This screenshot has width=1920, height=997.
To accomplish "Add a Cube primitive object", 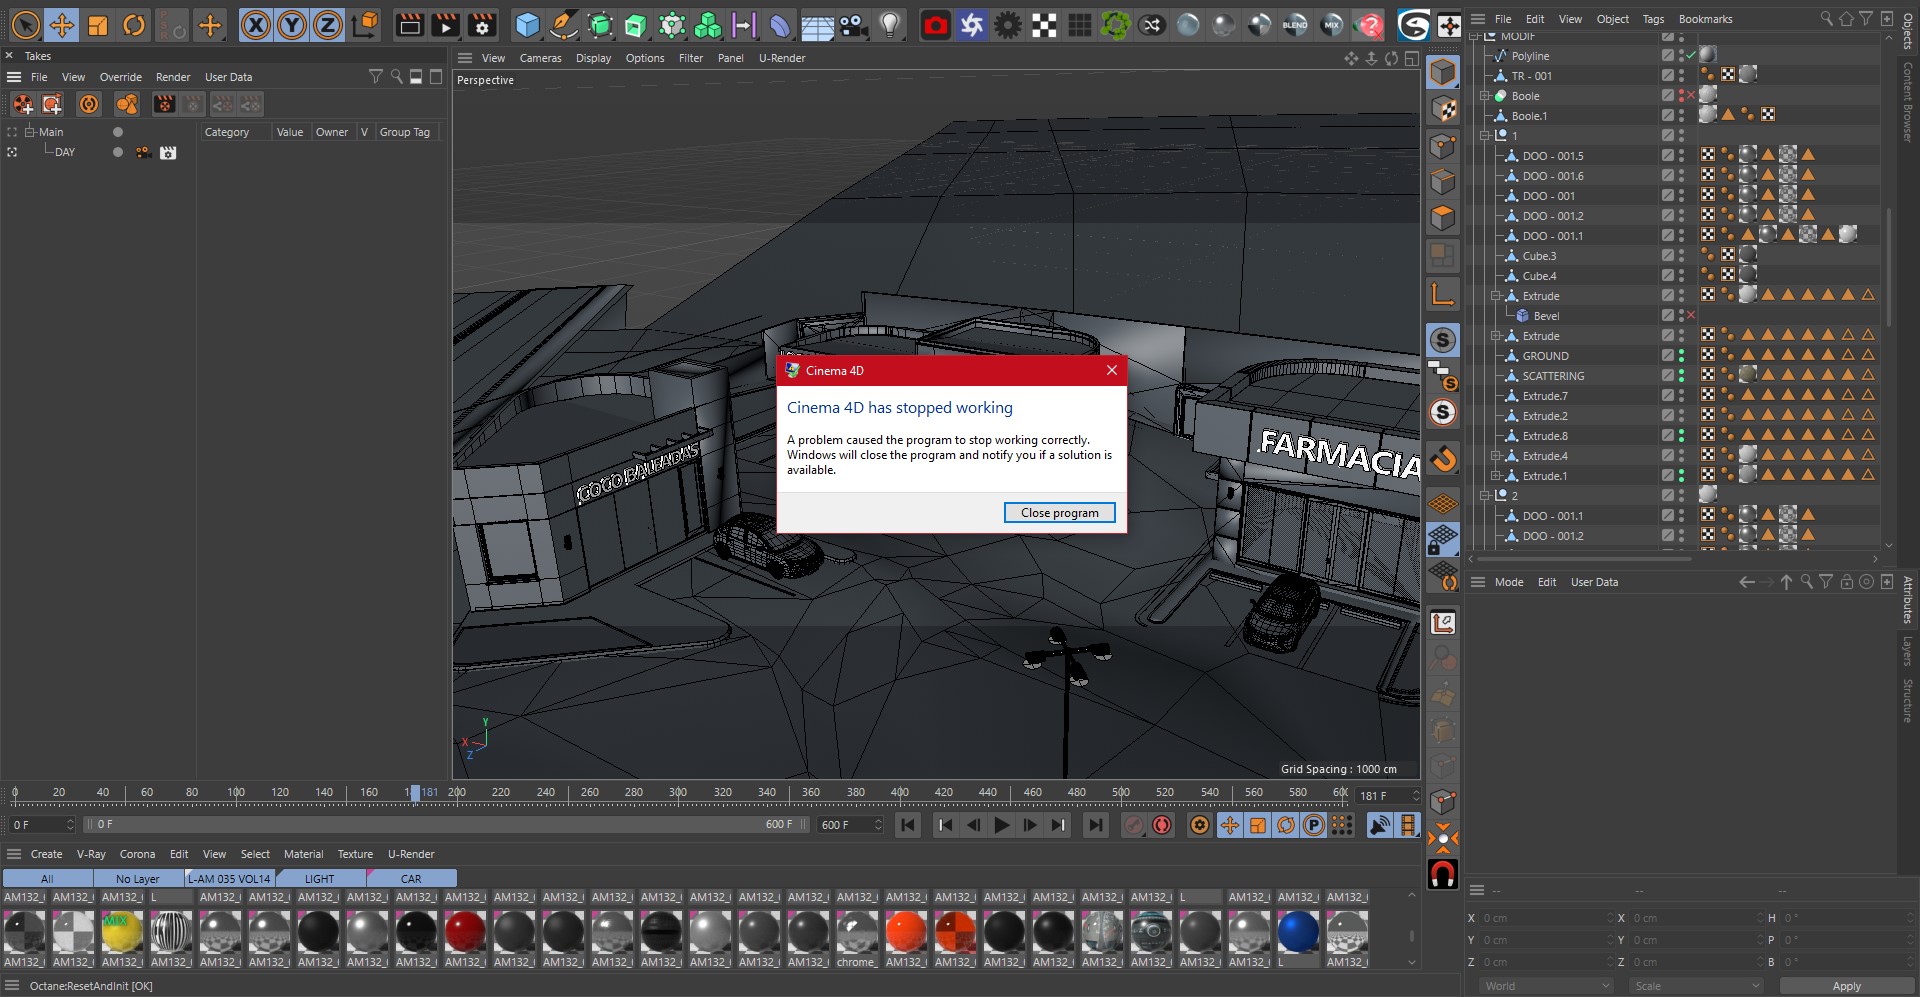I will 527,24.
